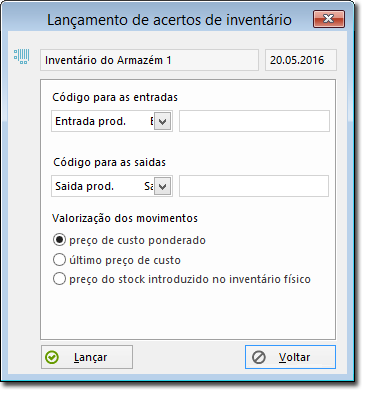Expand the saidas code dropdown arrow

(x=162, y=186)
